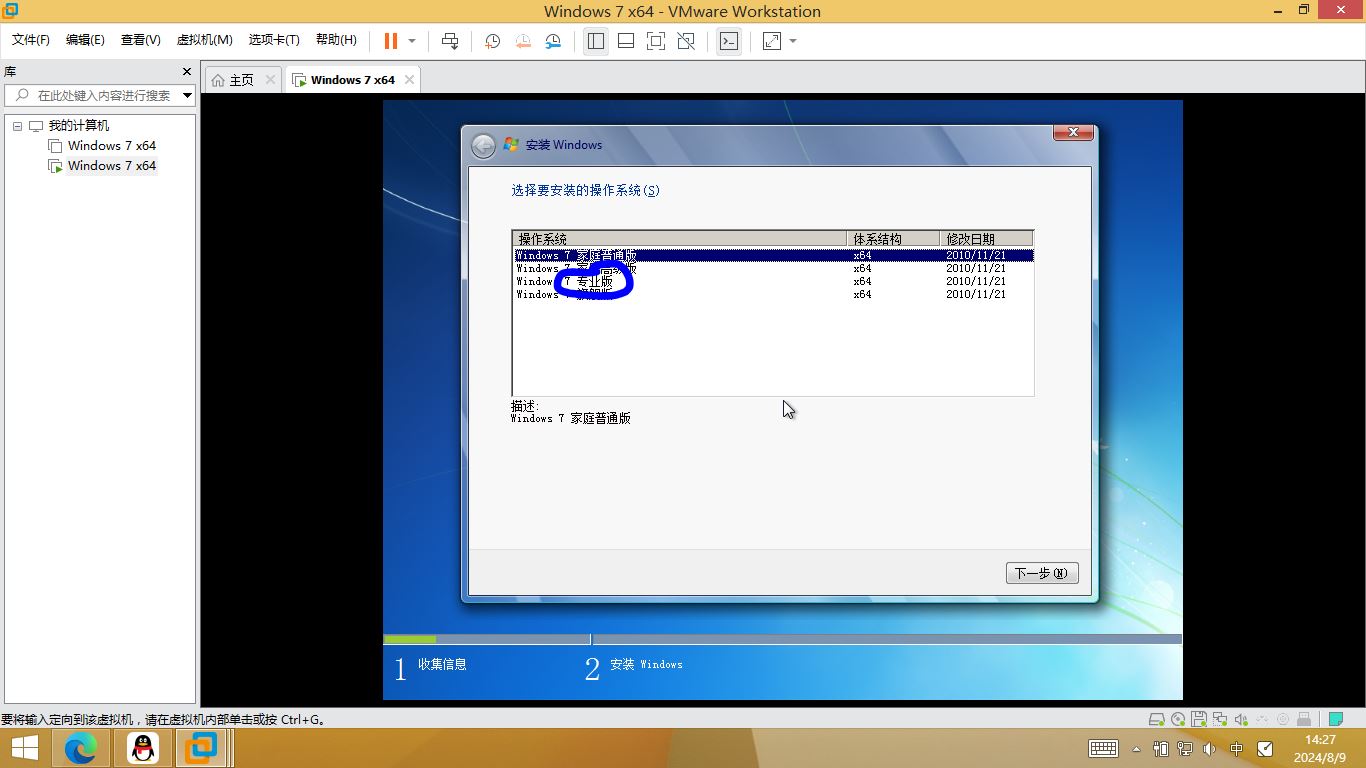Click the CD/DVD drive status bar icon
This screenshot has width=1366, height=768.
pos(1178,719)
